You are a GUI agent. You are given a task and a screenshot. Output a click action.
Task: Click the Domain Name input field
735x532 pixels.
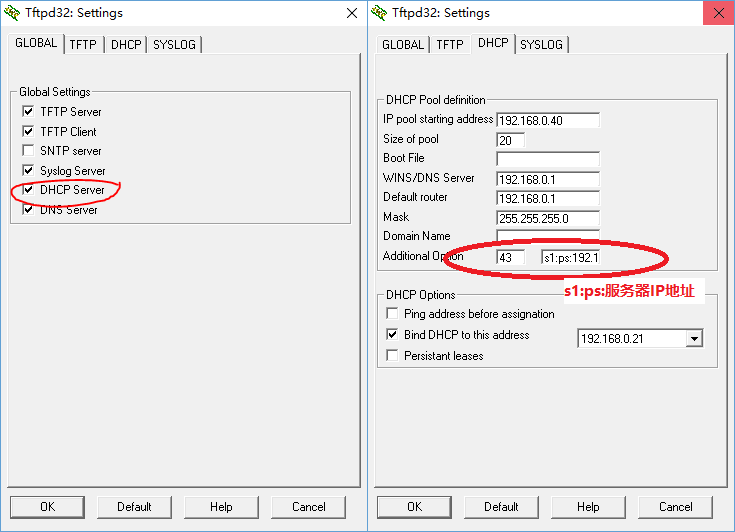click(548, 236)
